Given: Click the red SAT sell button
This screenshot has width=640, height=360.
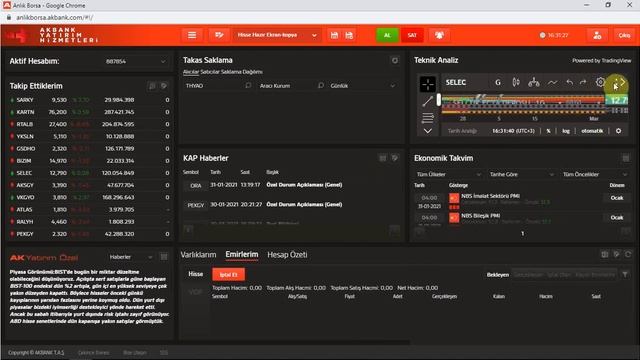Looking at the screenshot, I should pos(412,35).
